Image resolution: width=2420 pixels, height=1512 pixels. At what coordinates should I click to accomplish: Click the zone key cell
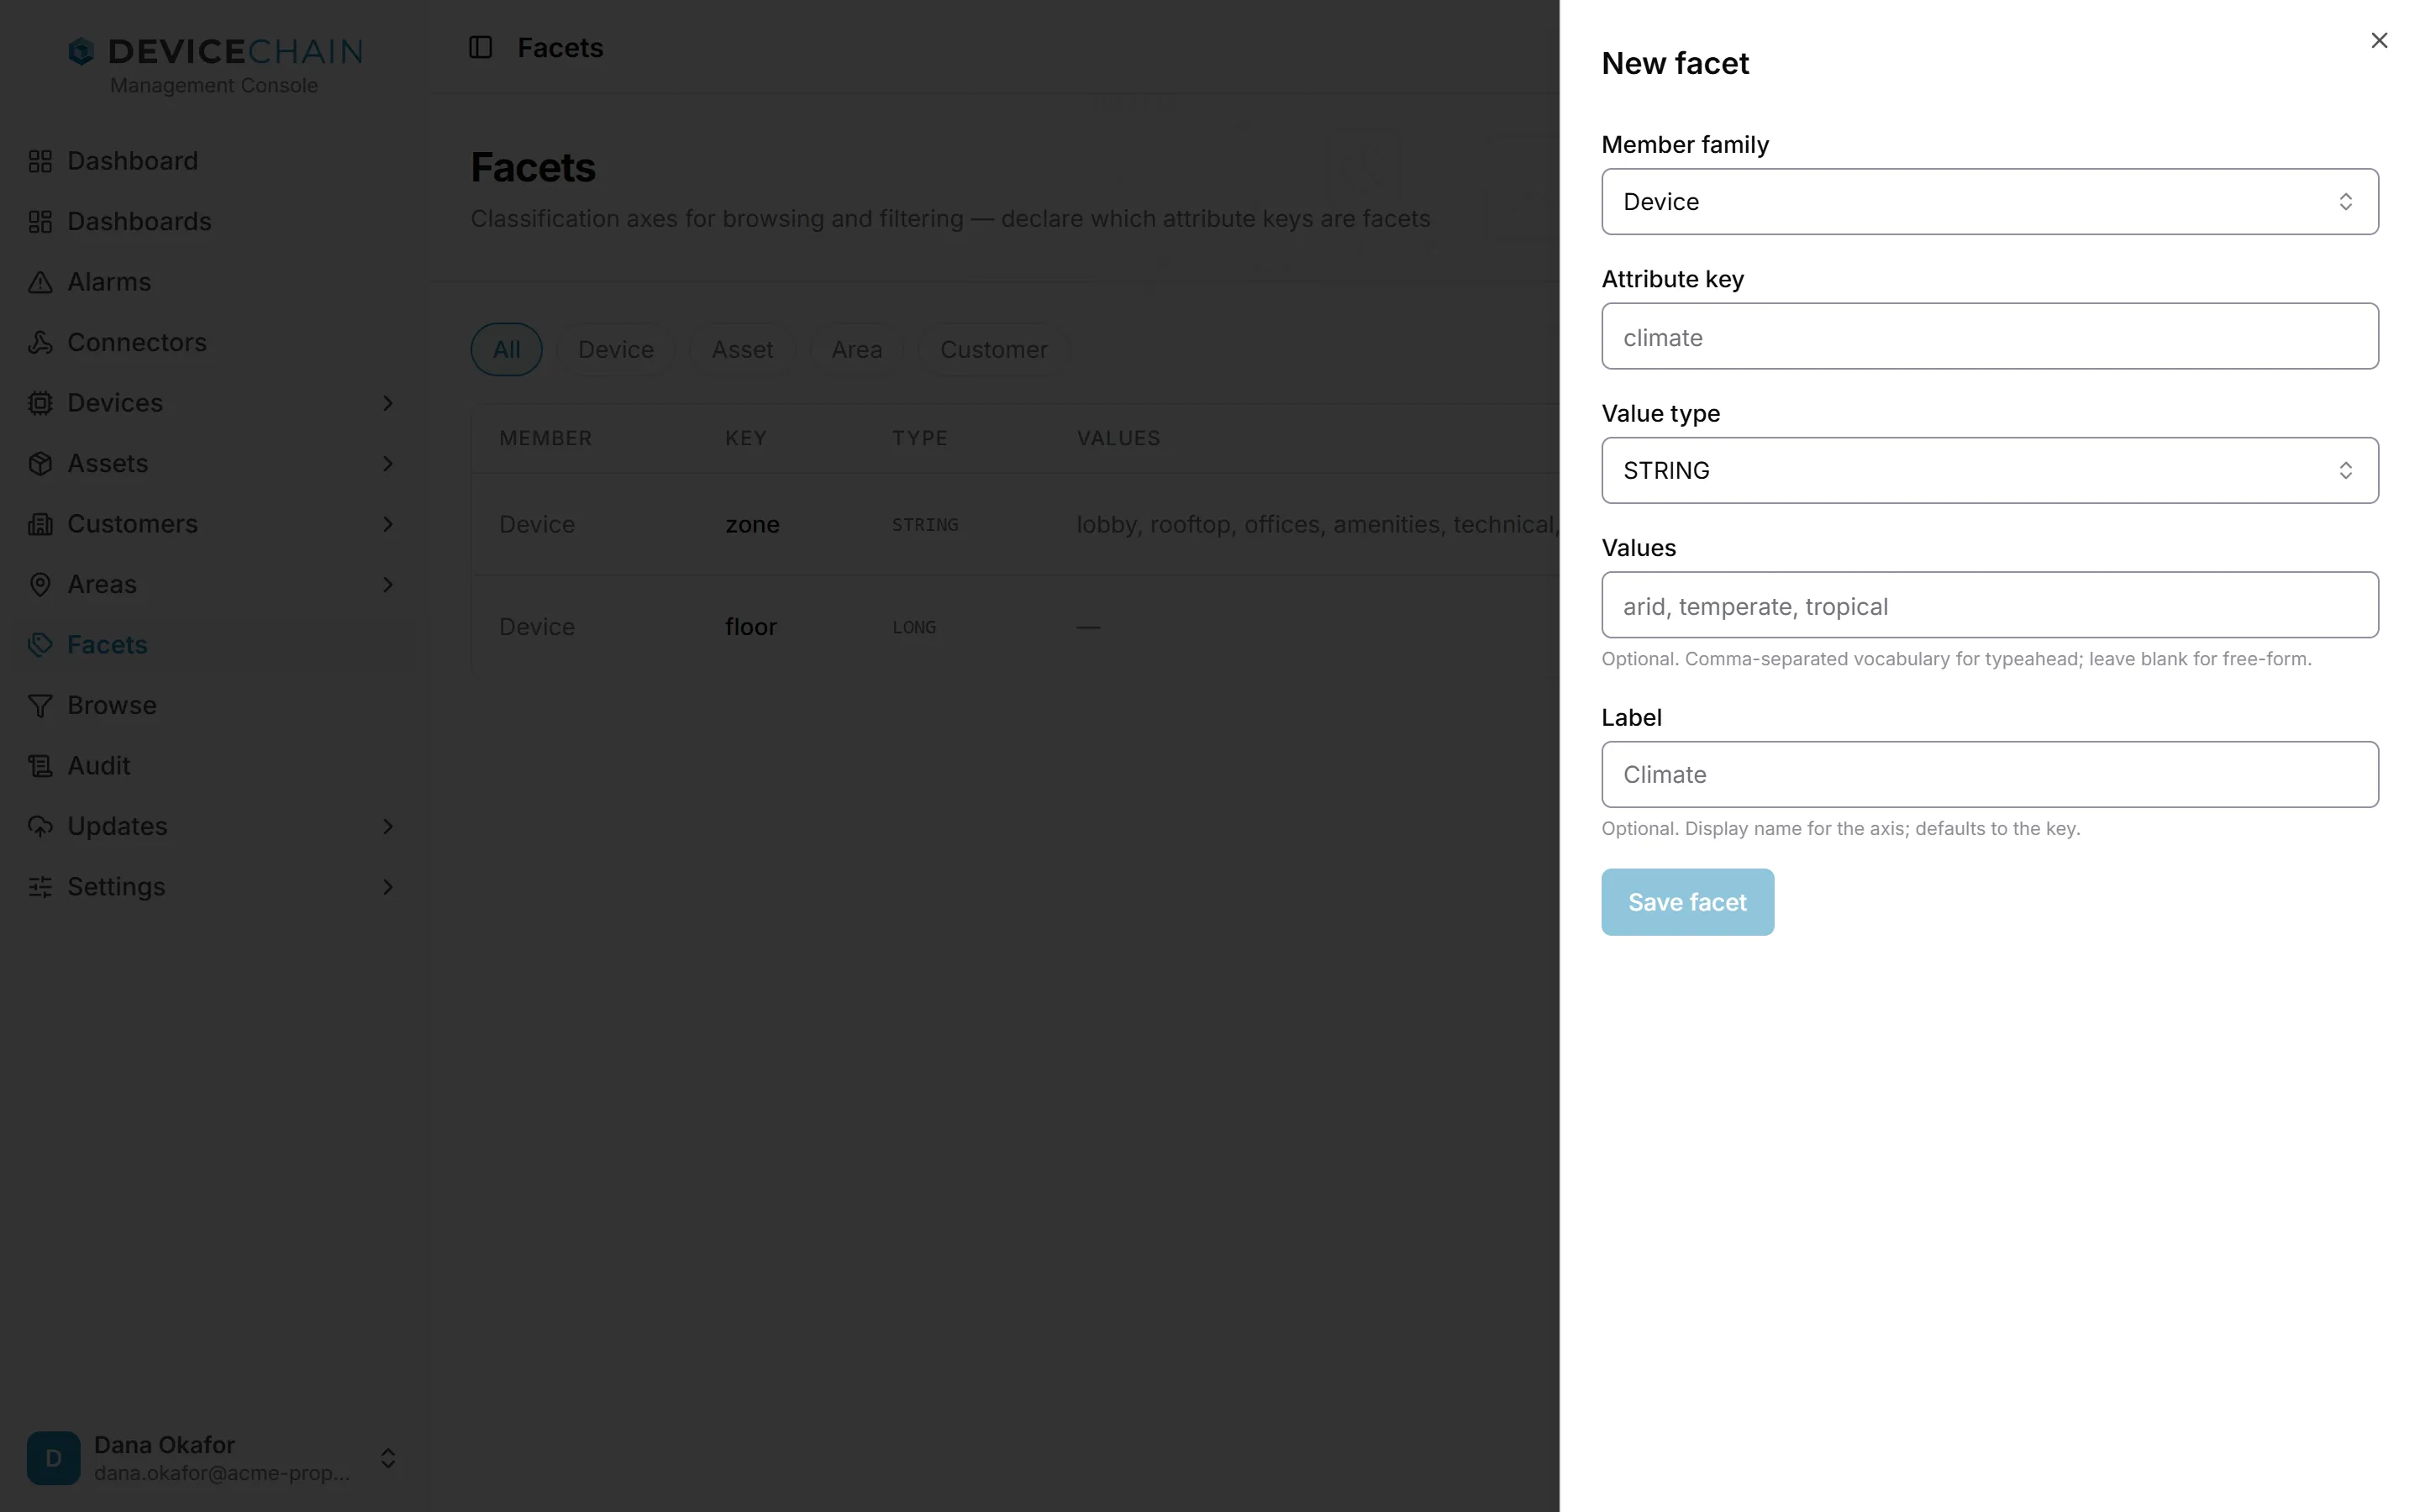tap(752, 525)
